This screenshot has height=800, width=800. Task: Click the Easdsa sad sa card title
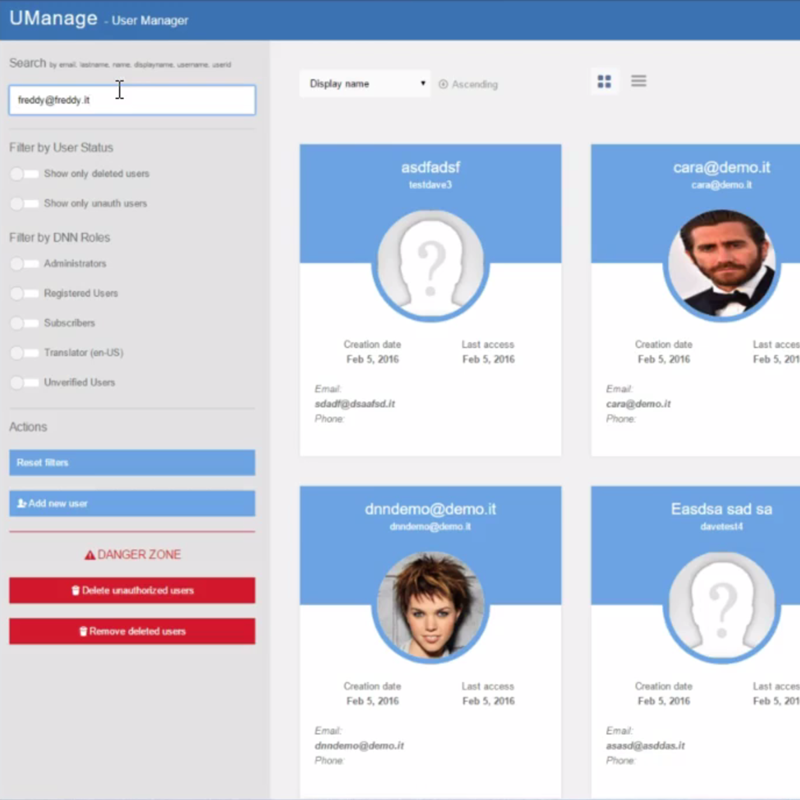[721, 509]
